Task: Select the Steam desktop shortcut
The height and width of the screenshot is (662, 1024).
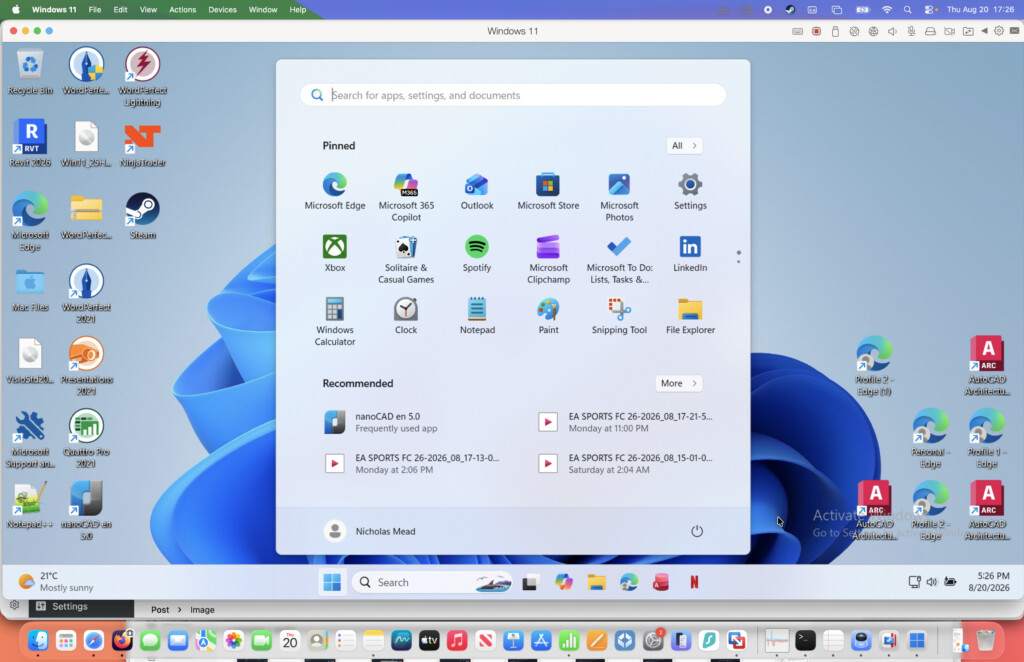Action: [142, 216]
